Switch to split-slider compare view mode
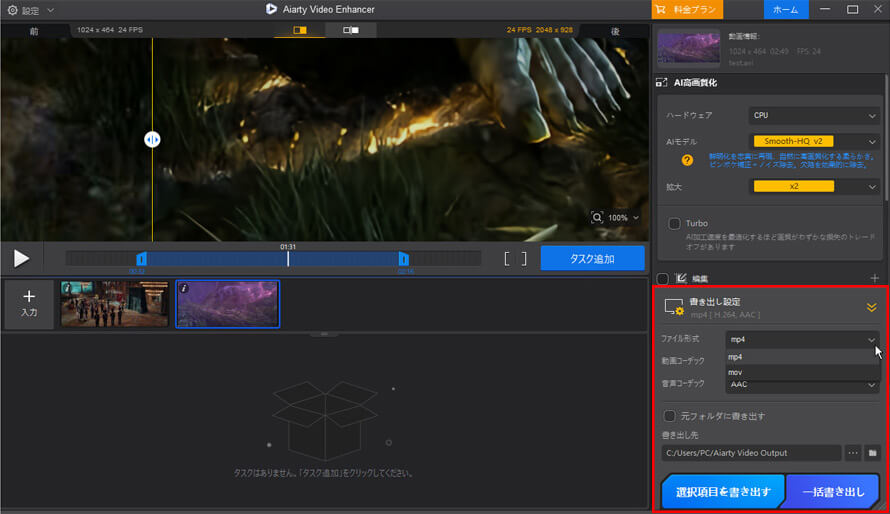The image size is (890, 514). coord(300,30)
